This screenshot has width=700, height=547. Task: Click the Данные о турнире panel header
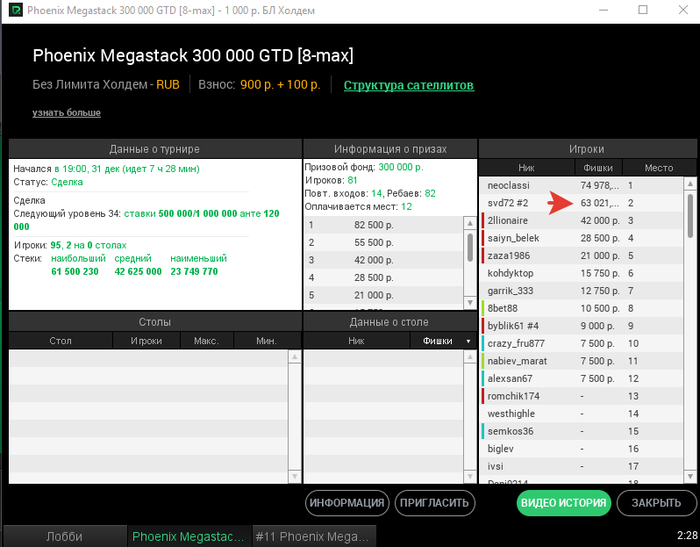point(155,149)
